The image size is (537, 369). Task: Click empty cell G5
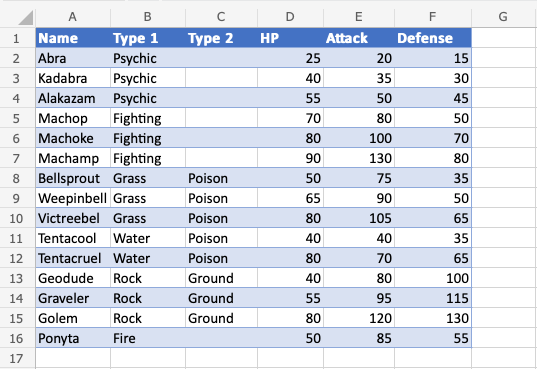click(503, 118)
